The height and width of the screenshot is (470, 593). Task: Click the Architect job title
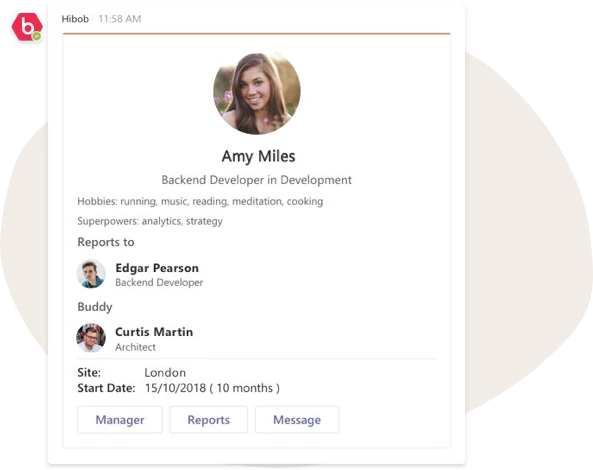[x=135, y=347]
